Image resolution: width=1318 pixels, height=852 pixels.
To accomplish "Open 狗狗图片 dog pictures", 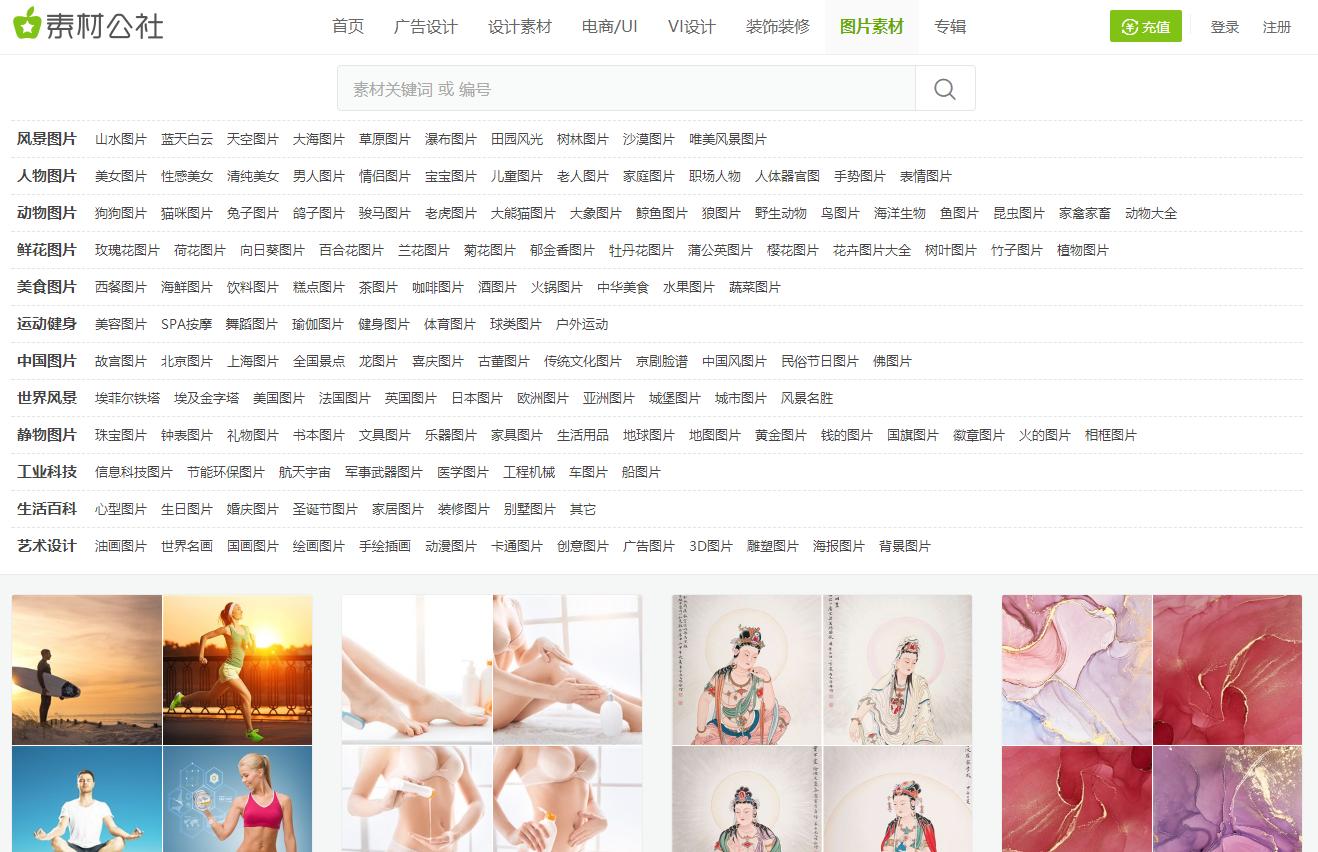I will [119, 213].
